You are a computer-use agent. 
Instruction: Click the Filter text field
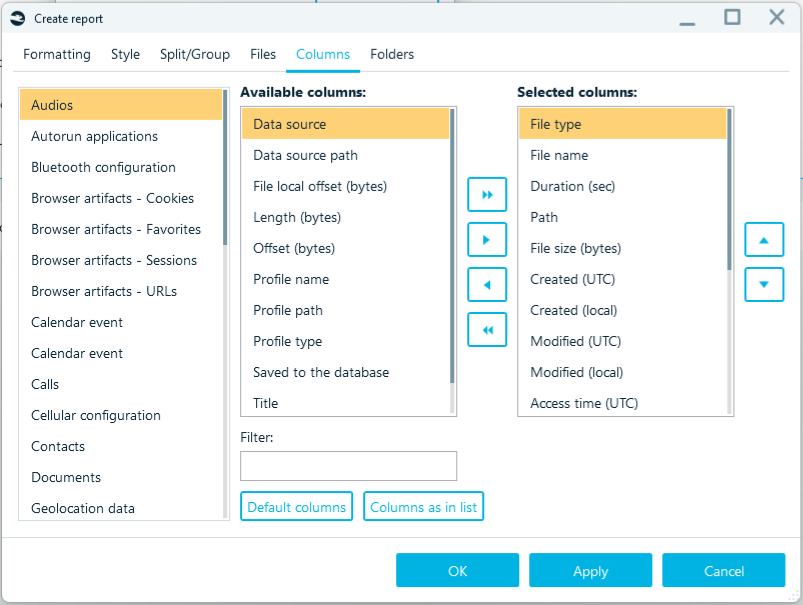coord(348,466)
